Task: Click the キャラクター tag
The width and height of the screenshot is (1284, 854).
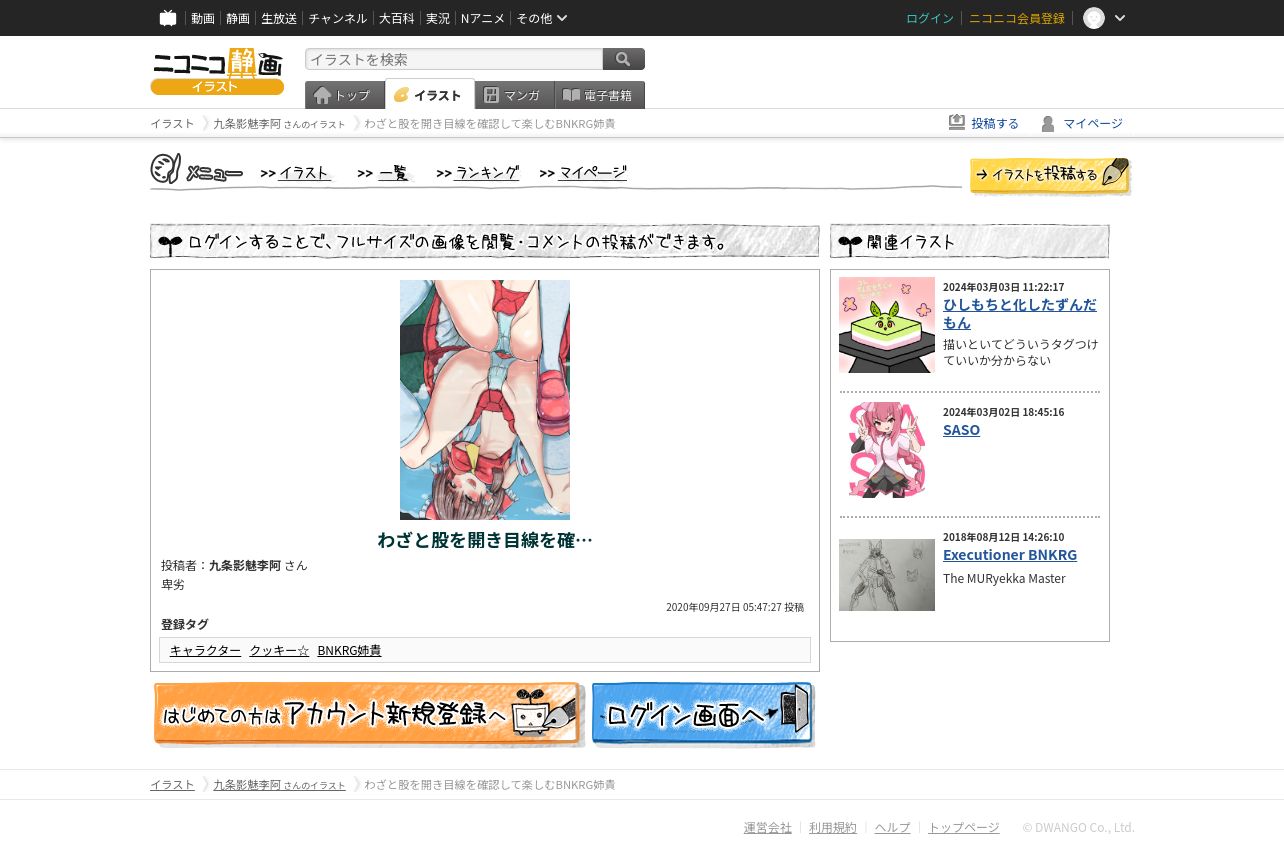Action: click(205, 651)
